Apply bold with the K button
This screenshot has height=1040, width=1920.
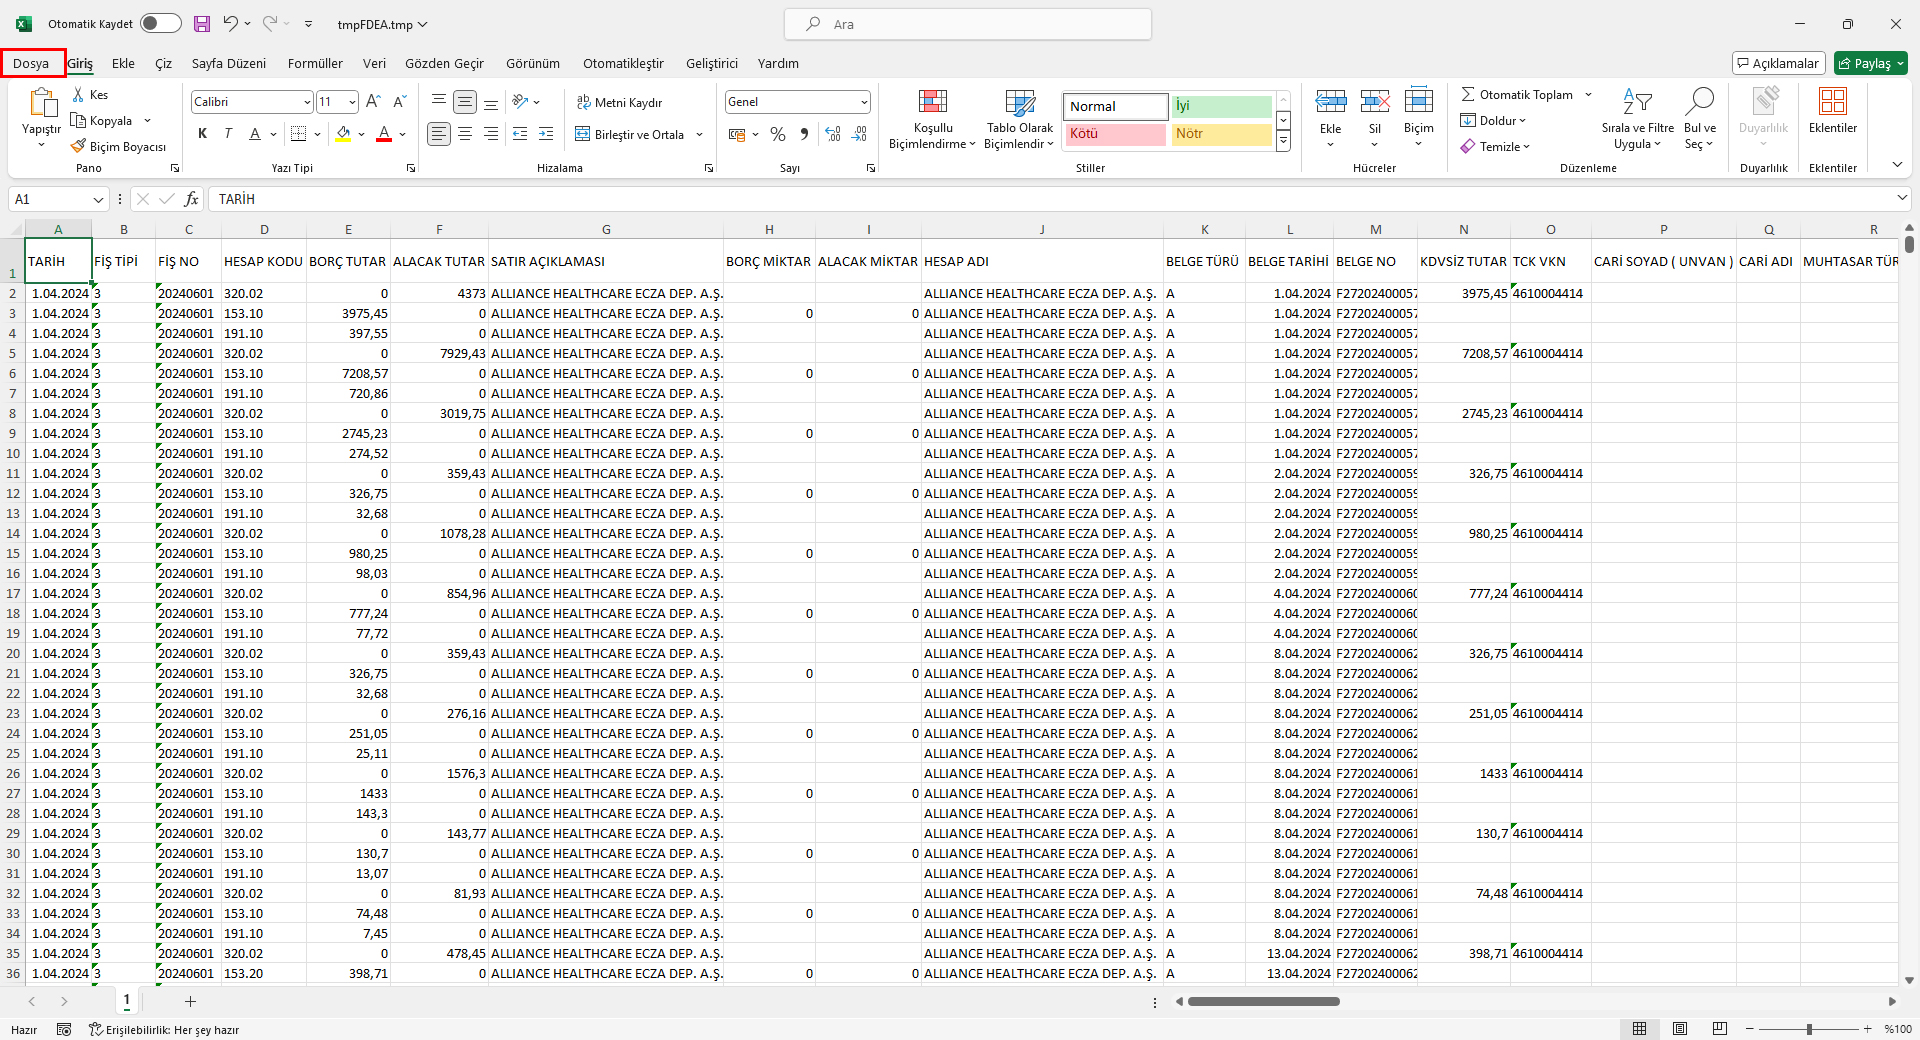point(203,134)
